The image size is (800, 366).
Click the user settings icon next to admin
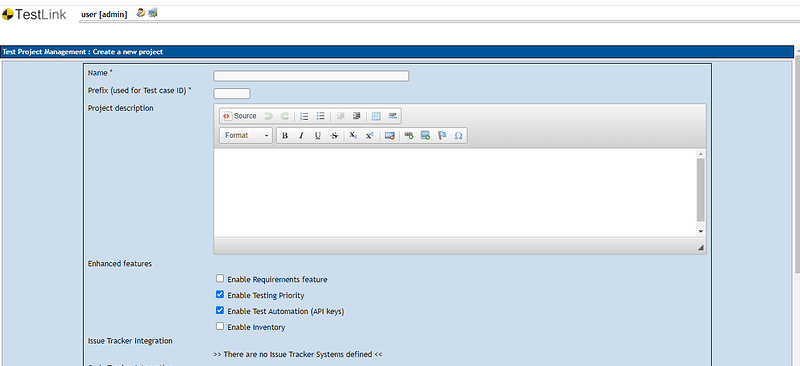[x=141, y=13]
